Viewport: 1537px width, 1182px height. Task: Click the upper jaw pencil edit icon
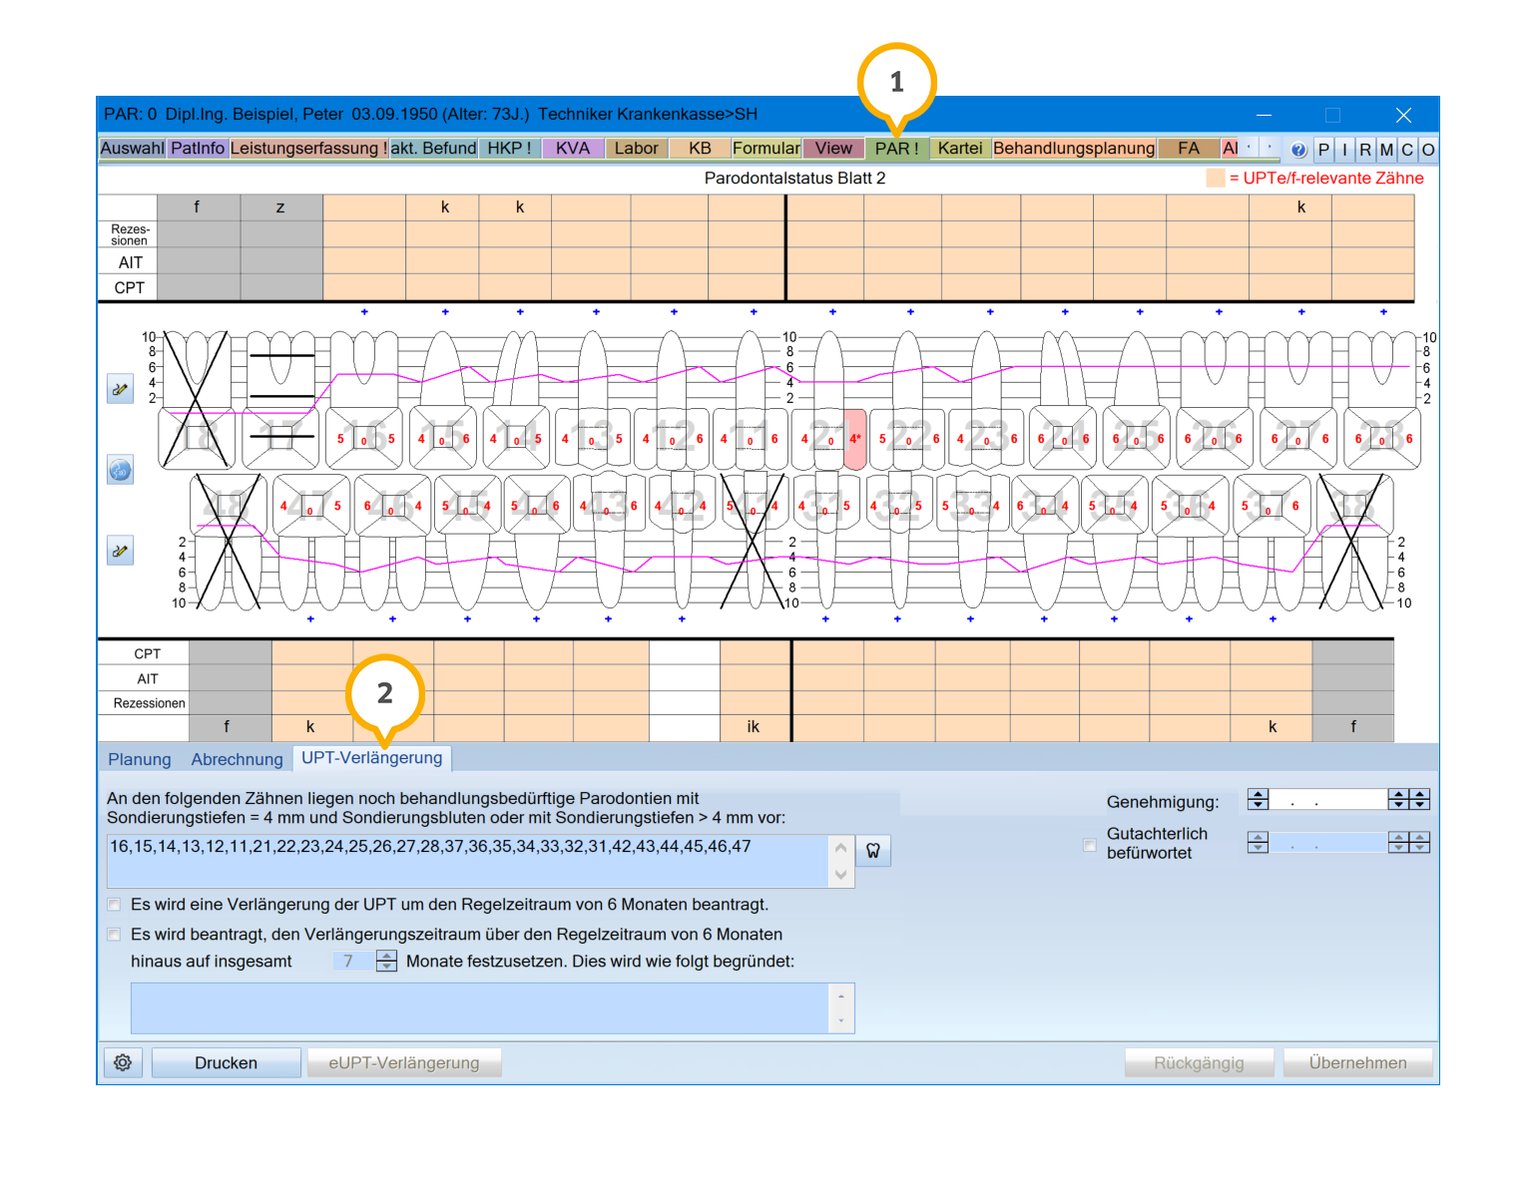pos(120,389)
